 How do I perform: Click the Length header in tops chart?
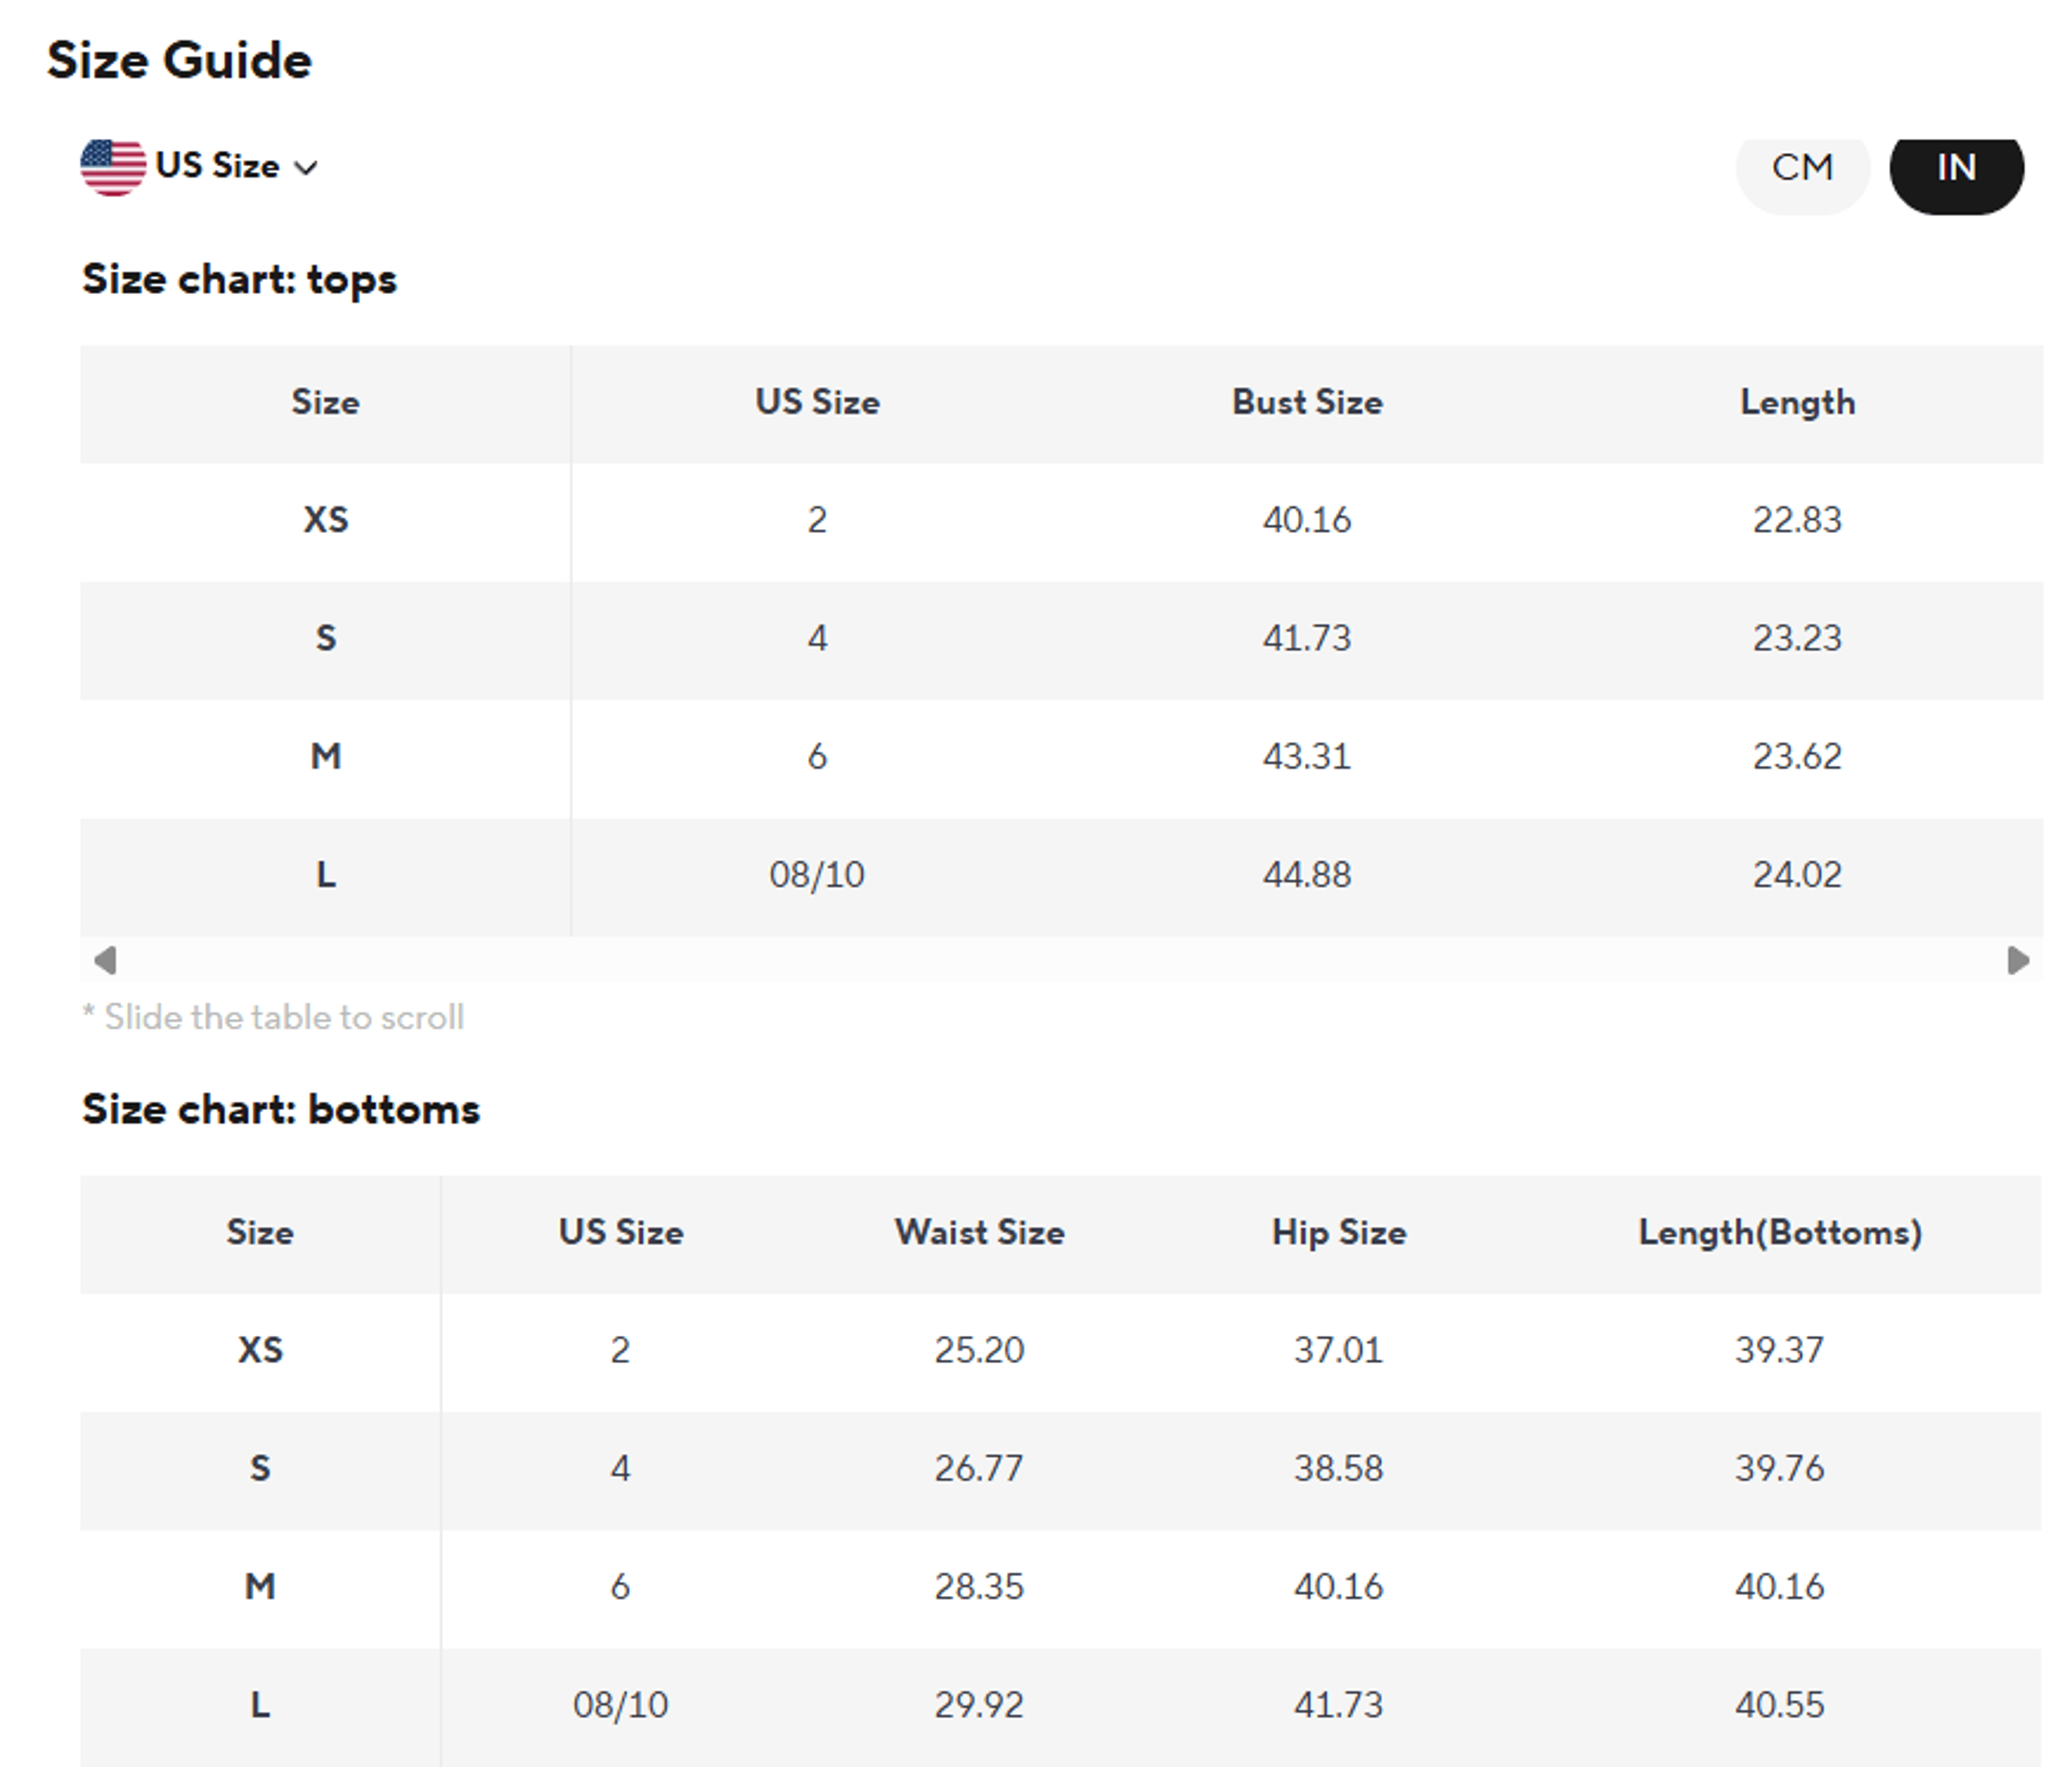pyautogui.click(x=1797, y=403)
